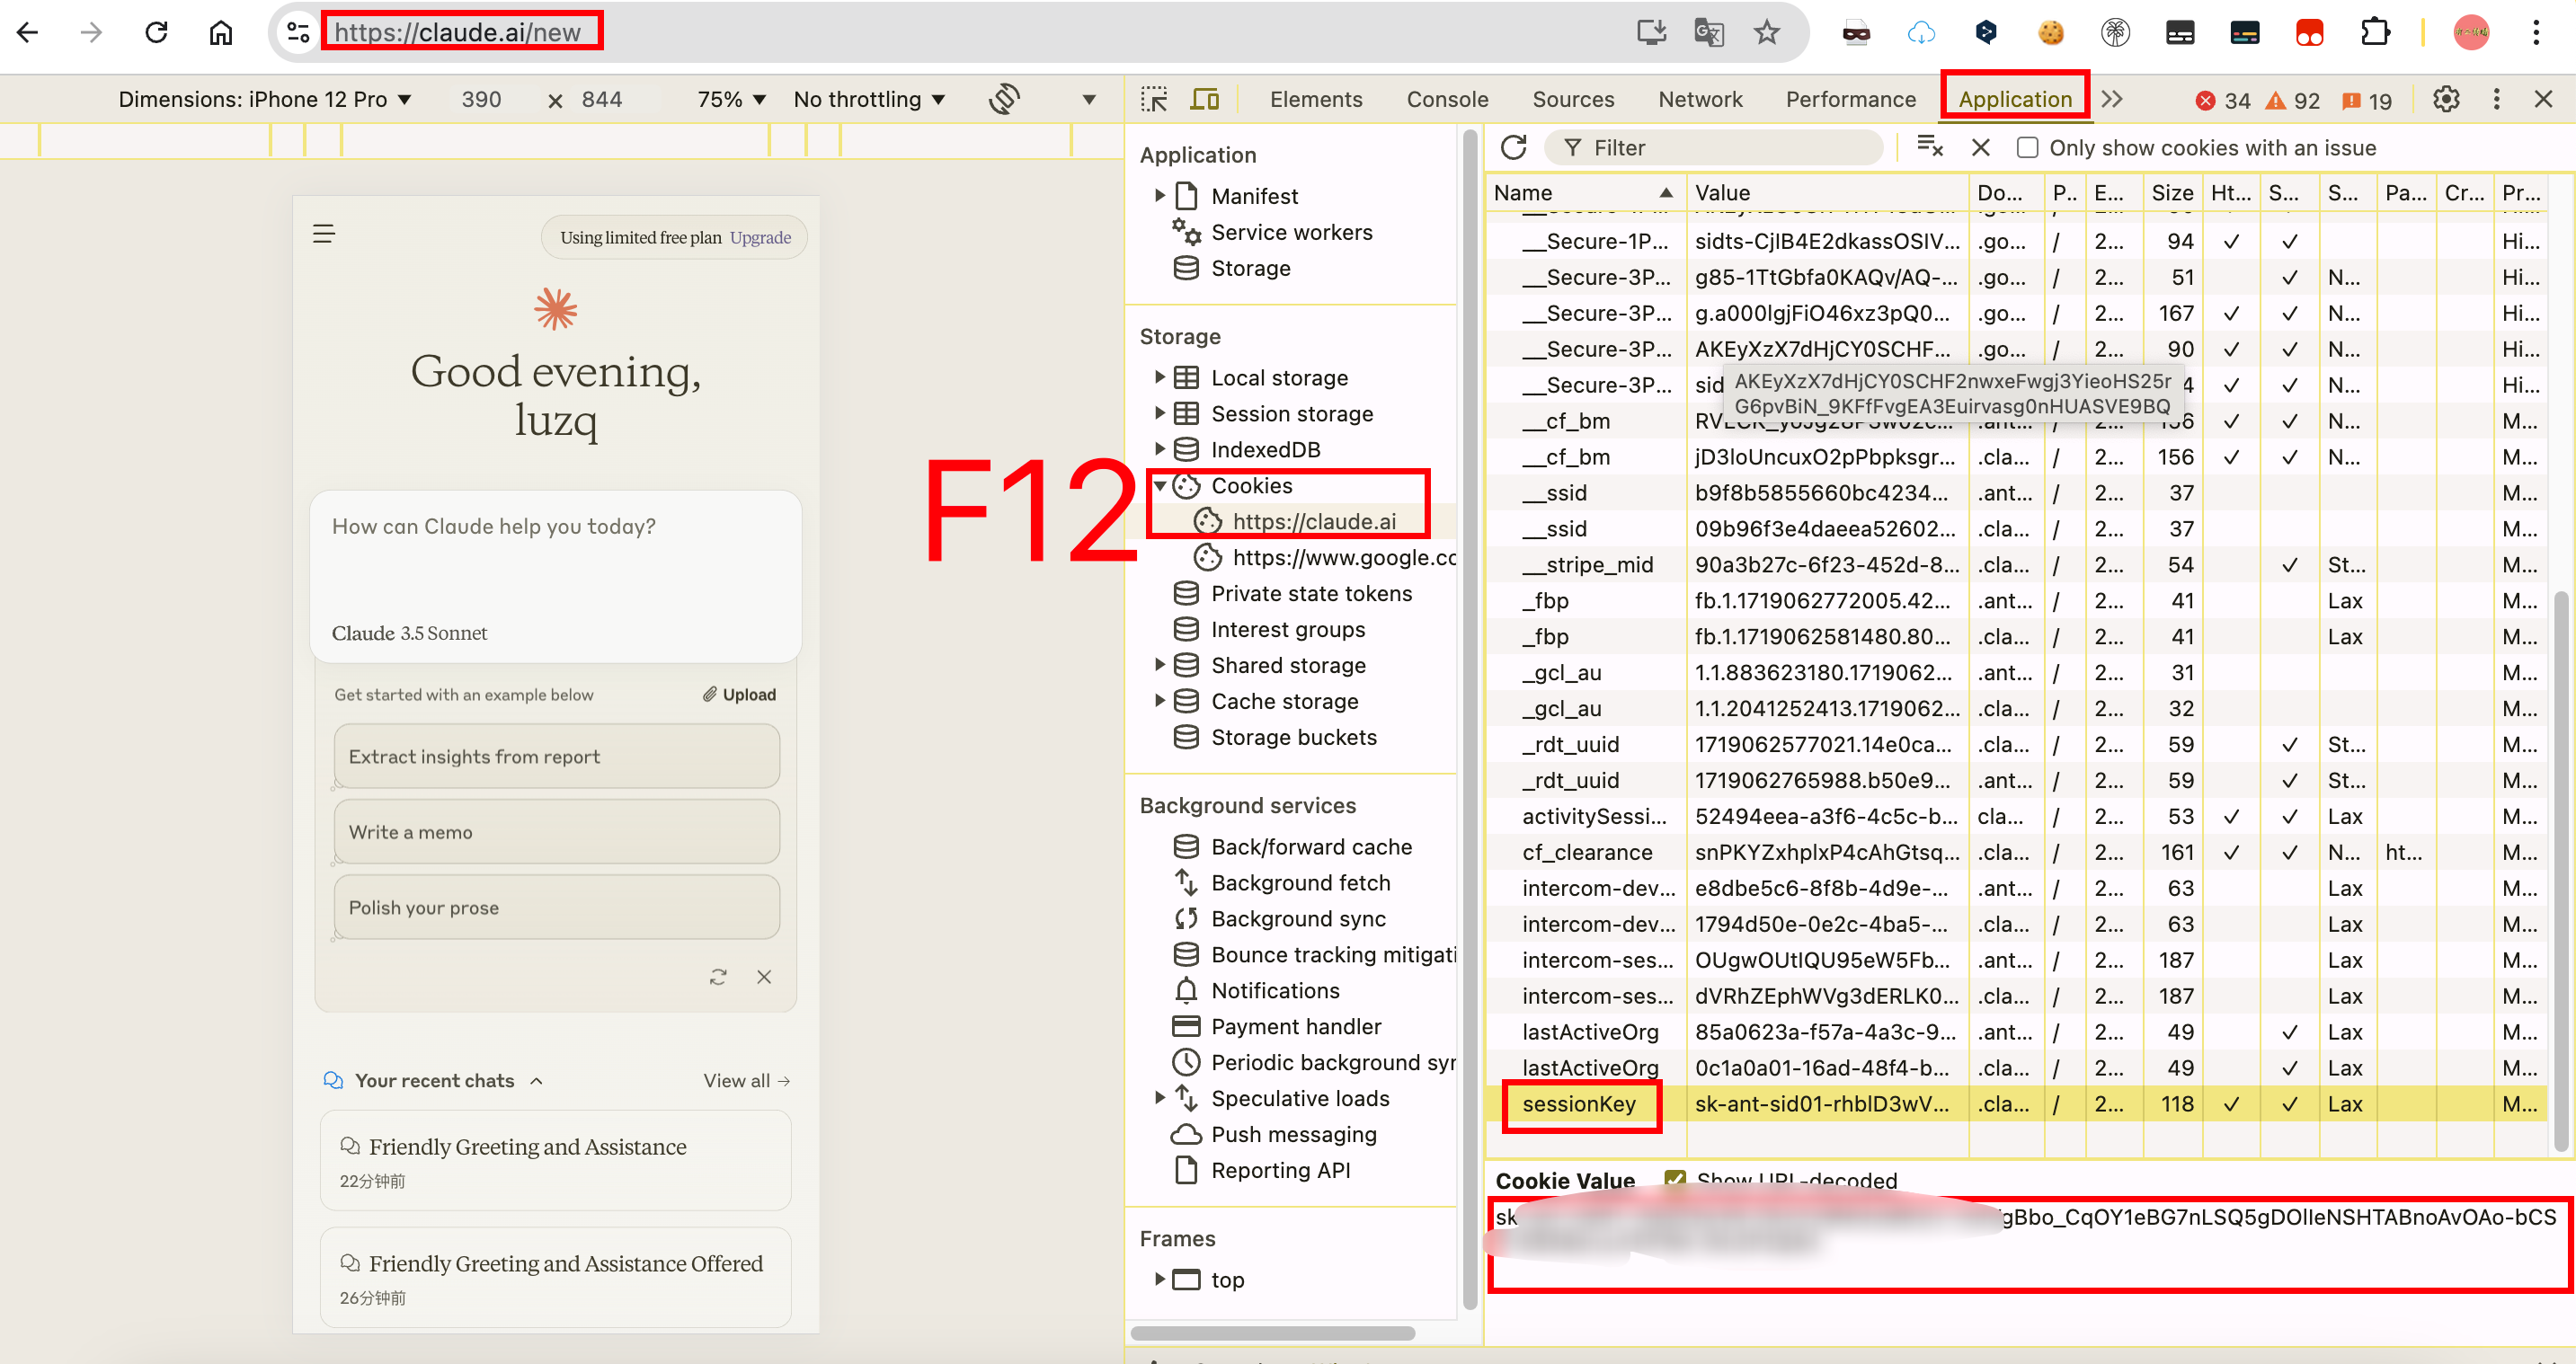Switch to the Sources tab
Image resolution: width=2576 pixels, height=1364 pixels.
(x=1573, y=99)
